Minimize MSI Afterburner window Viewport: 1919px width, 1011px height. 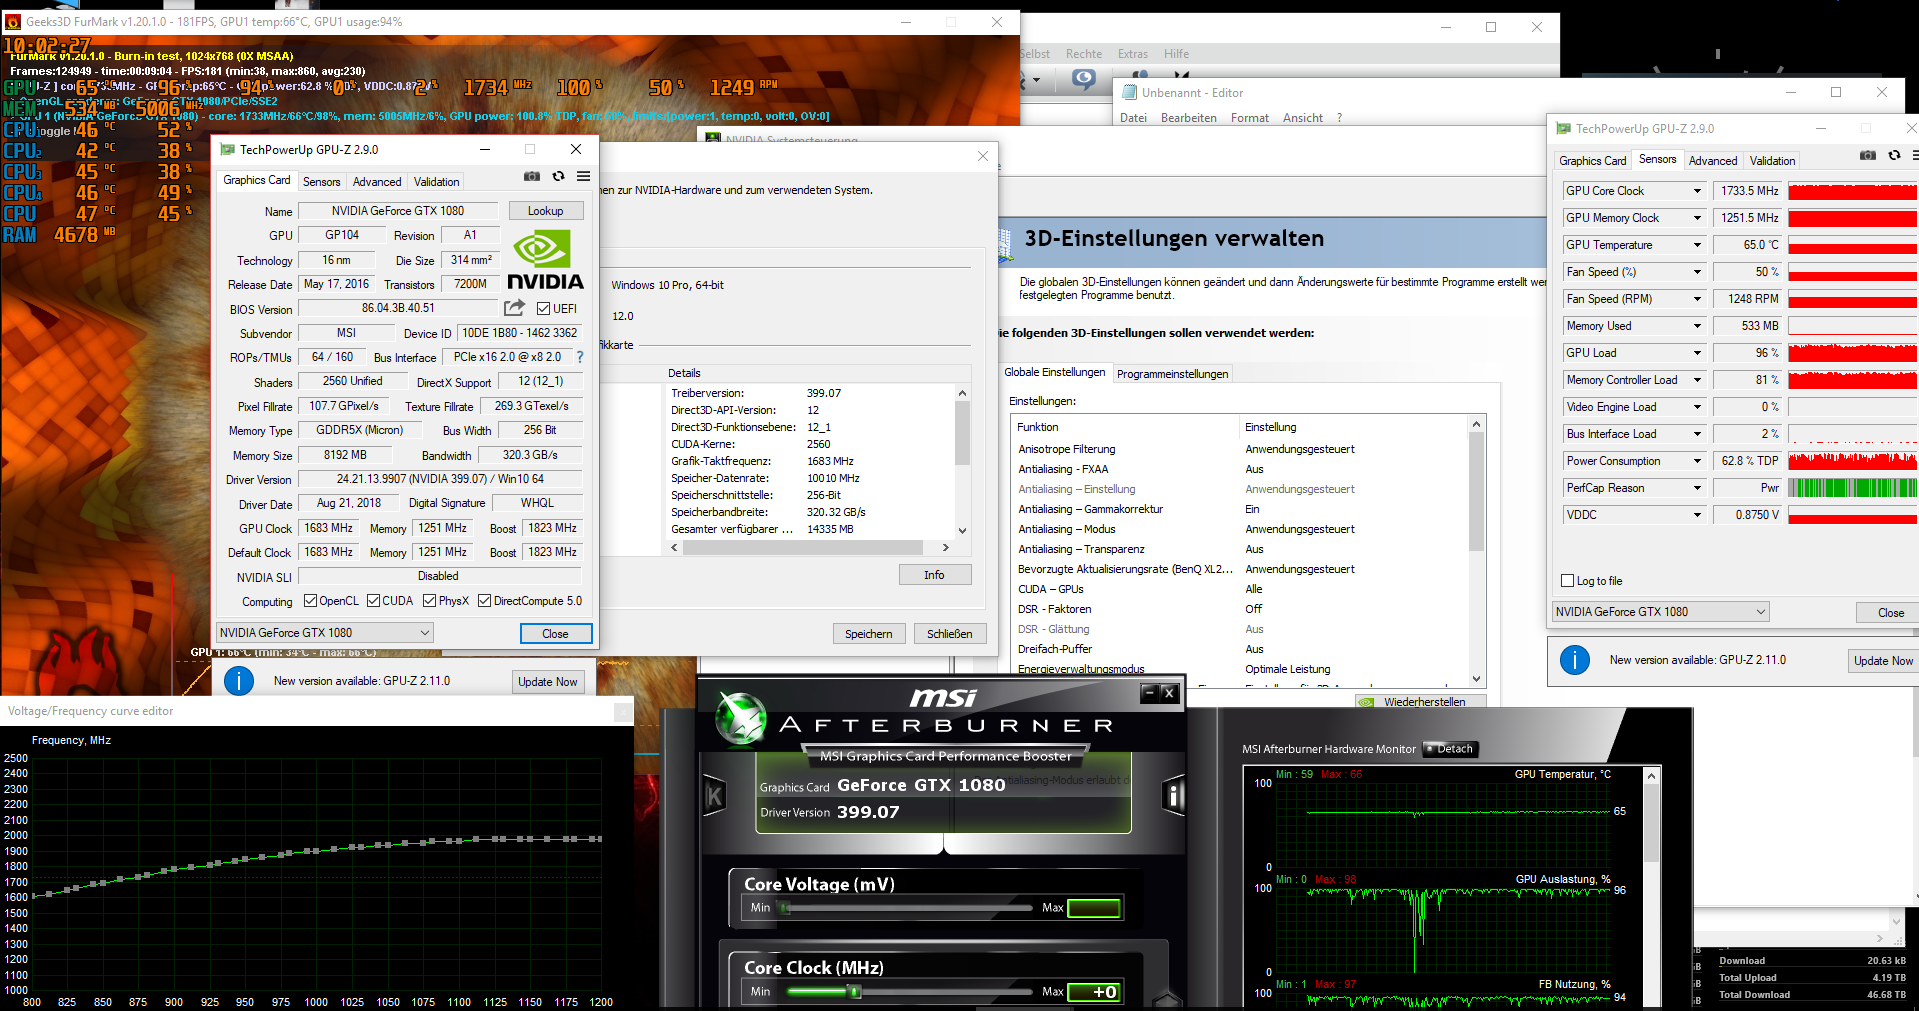coord(1149,692)
